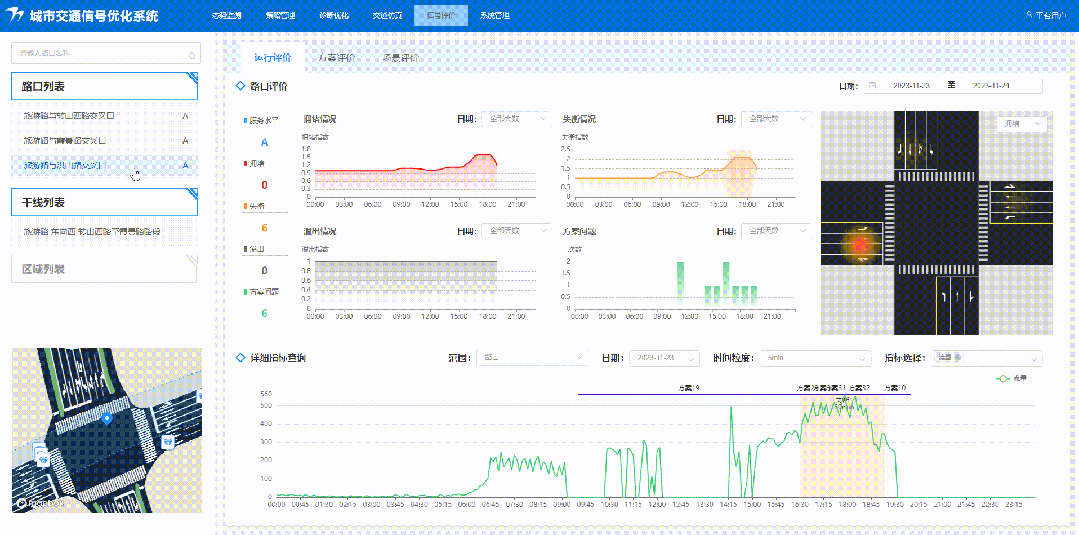
Task: Click the 服务水平 grade A indicator
Action: click(x=263, y=143)
